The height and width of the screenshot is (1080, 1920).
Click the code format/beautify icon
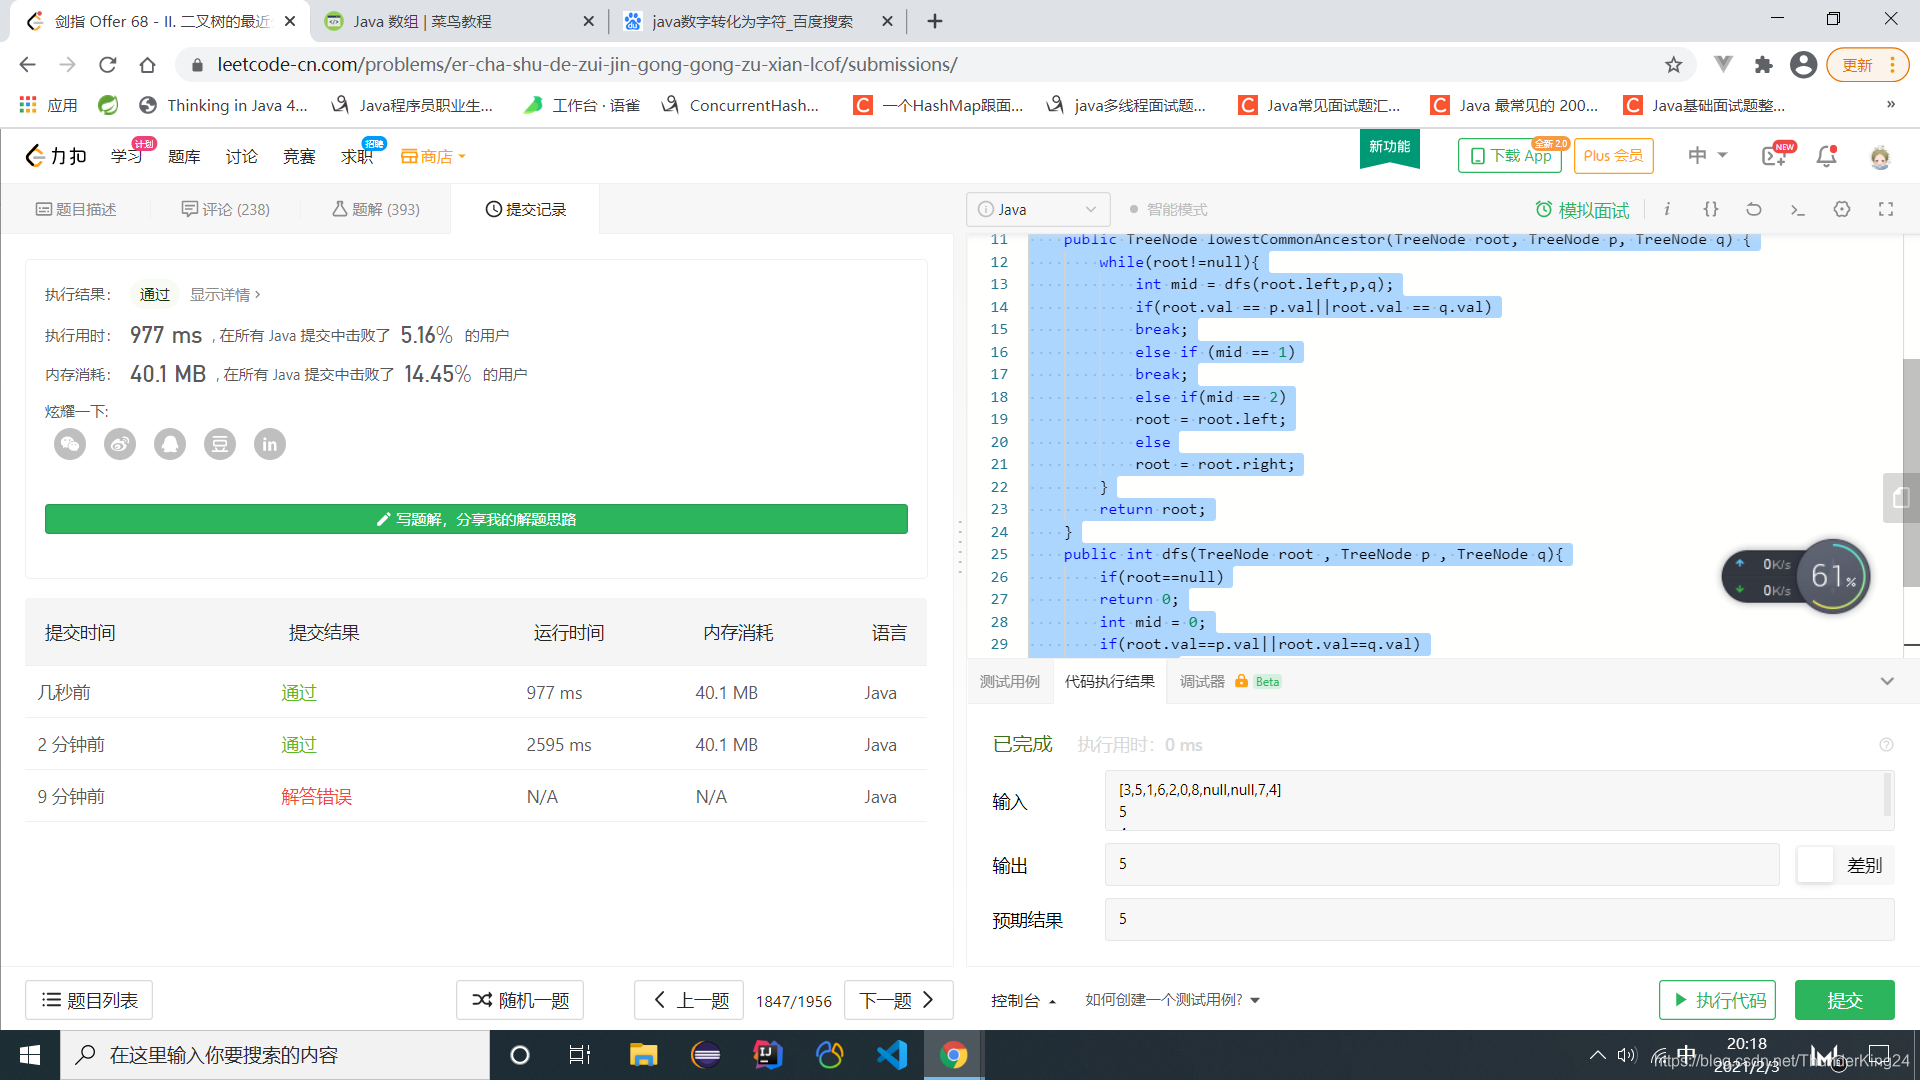tap(1712, 210)
